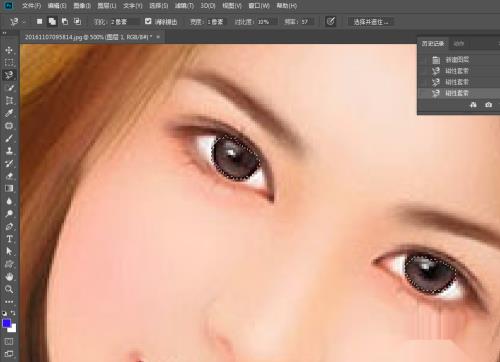Click the blue foreground color swatch
This screenshot has width=500, height=362.
tap(6, 323)
